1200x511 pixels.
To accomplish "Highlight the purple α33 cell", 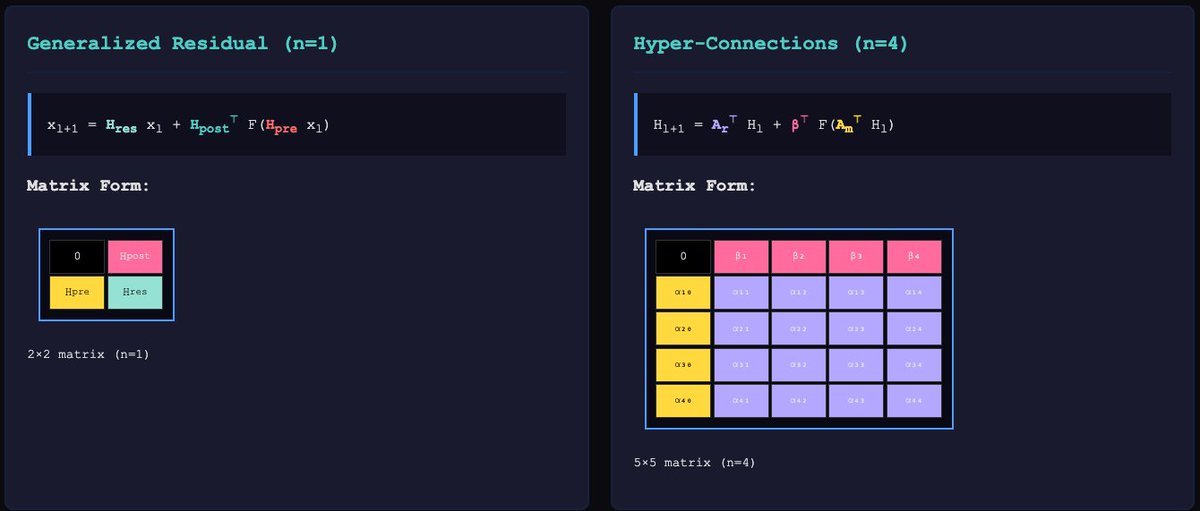I will point(856,364).
